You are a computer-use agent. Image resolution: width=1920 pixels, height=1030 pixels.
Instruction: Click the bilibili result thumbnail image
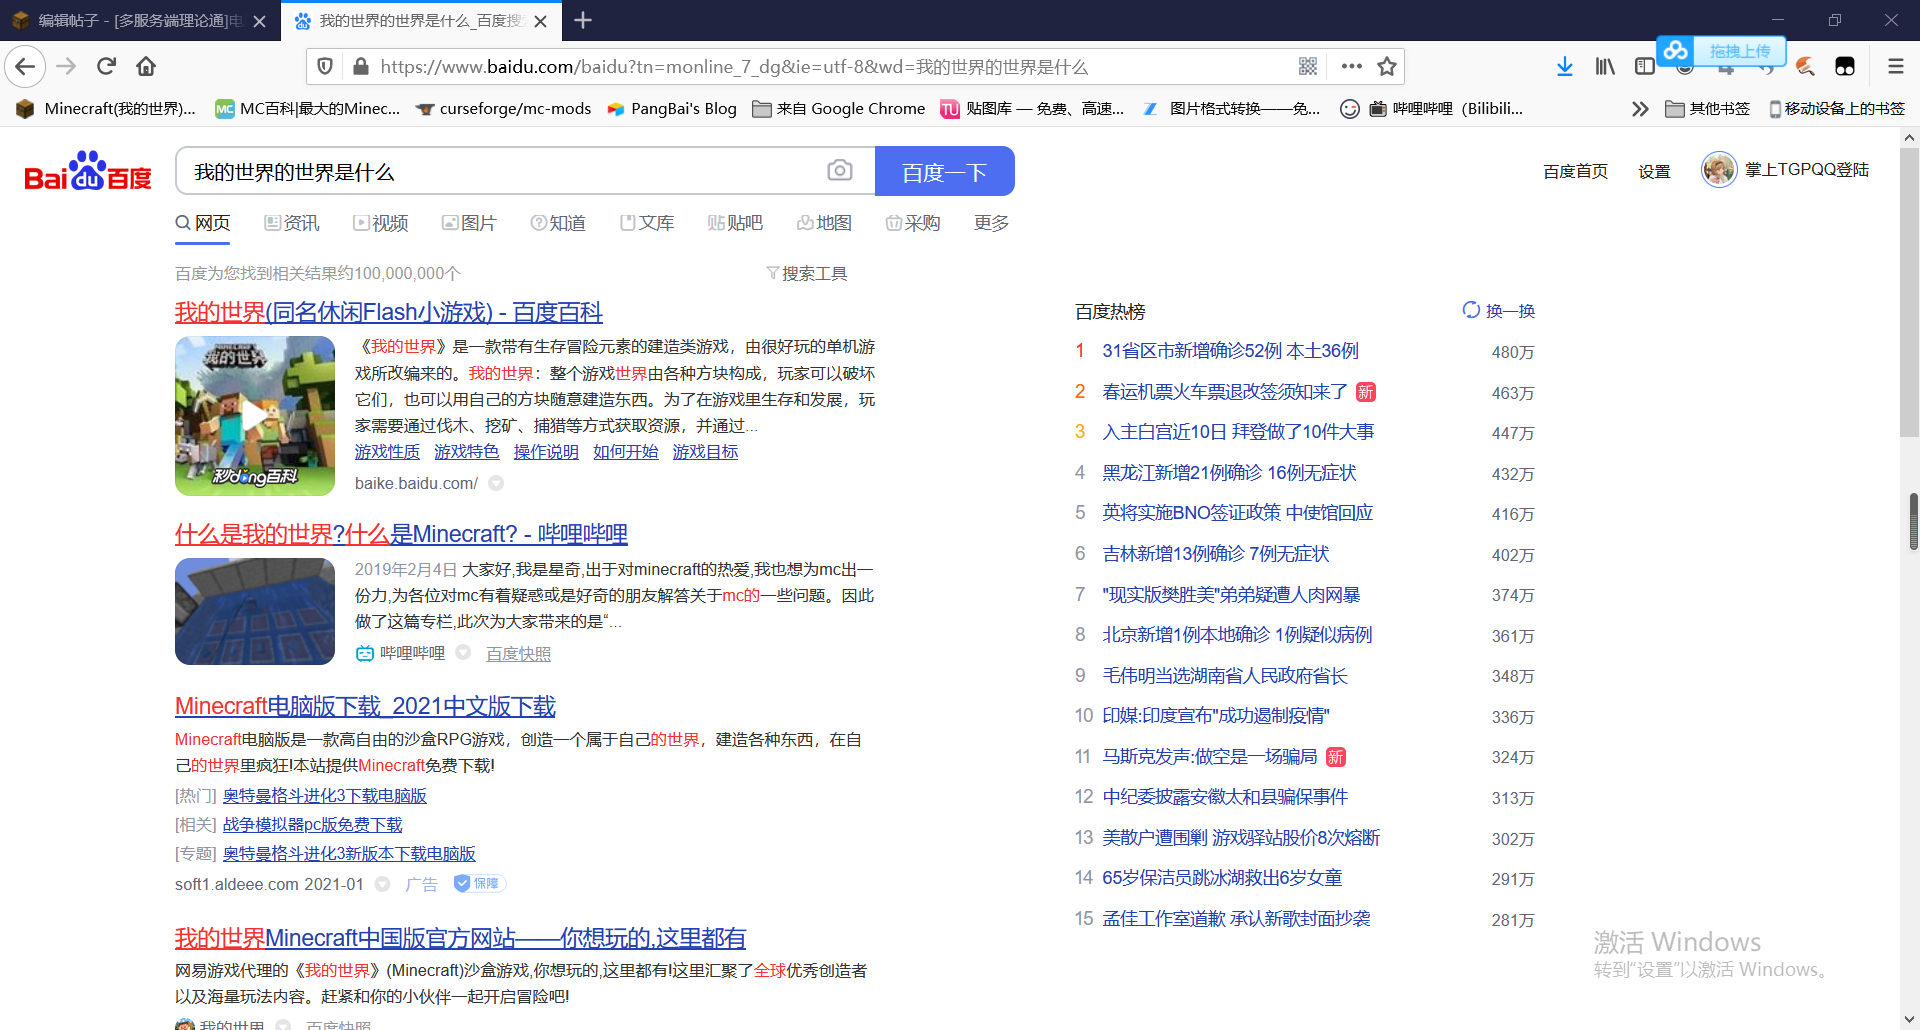(255, 611)
